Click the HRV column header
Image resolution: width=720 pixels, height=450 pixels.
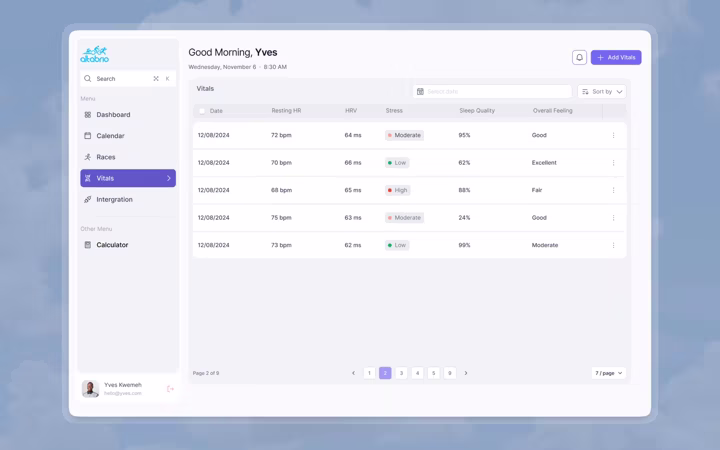351,111
